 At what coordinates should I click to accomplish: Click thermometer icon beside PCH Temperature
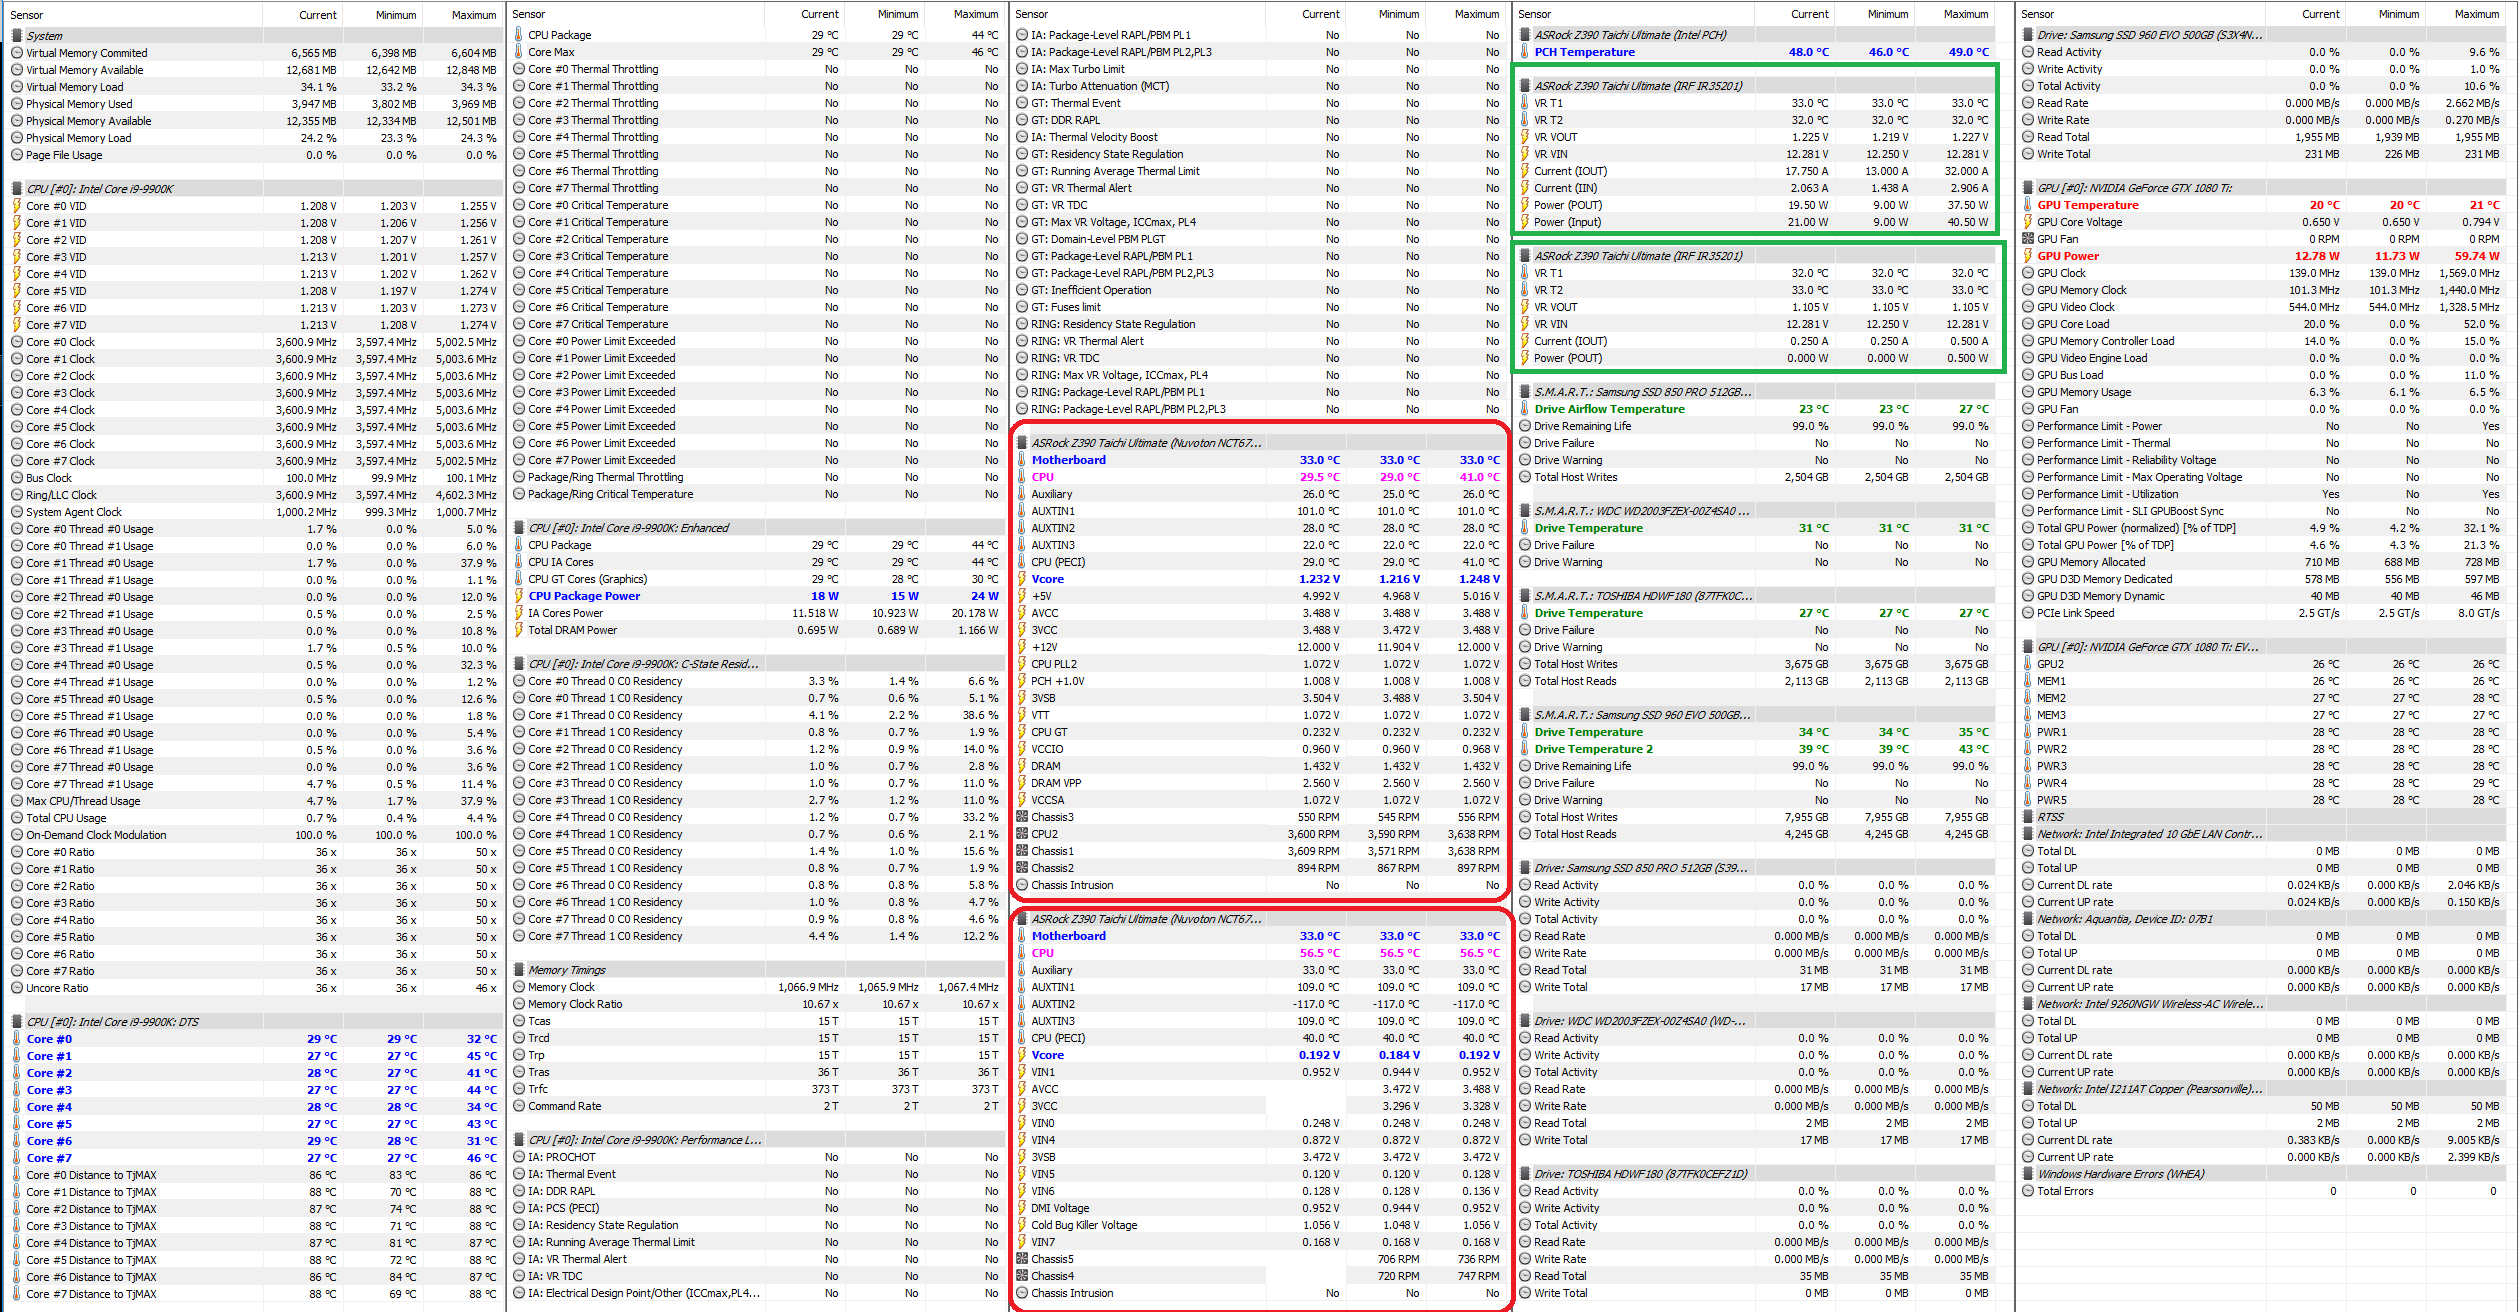point(1524,52)
